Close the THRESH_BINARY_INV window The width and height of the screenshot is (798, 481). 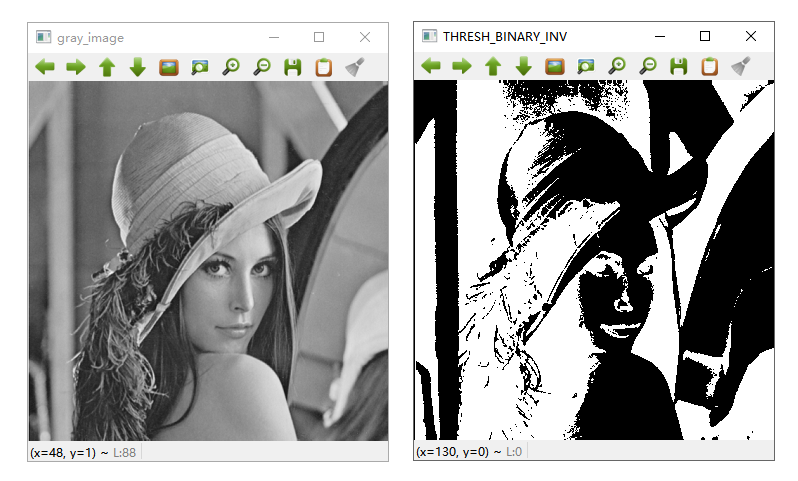751,36
